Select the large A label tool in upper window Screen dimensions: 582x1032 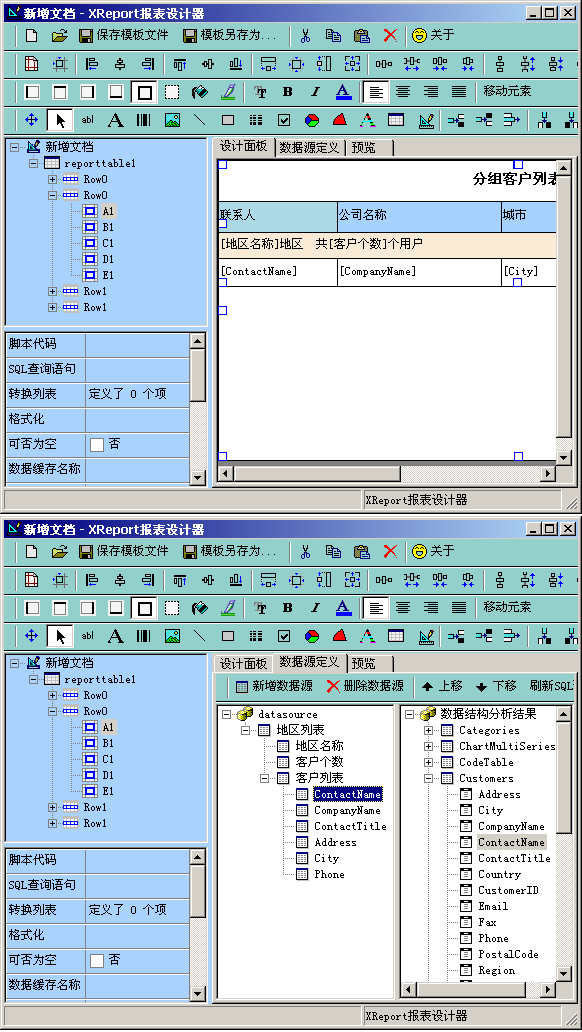coord(115,120)
